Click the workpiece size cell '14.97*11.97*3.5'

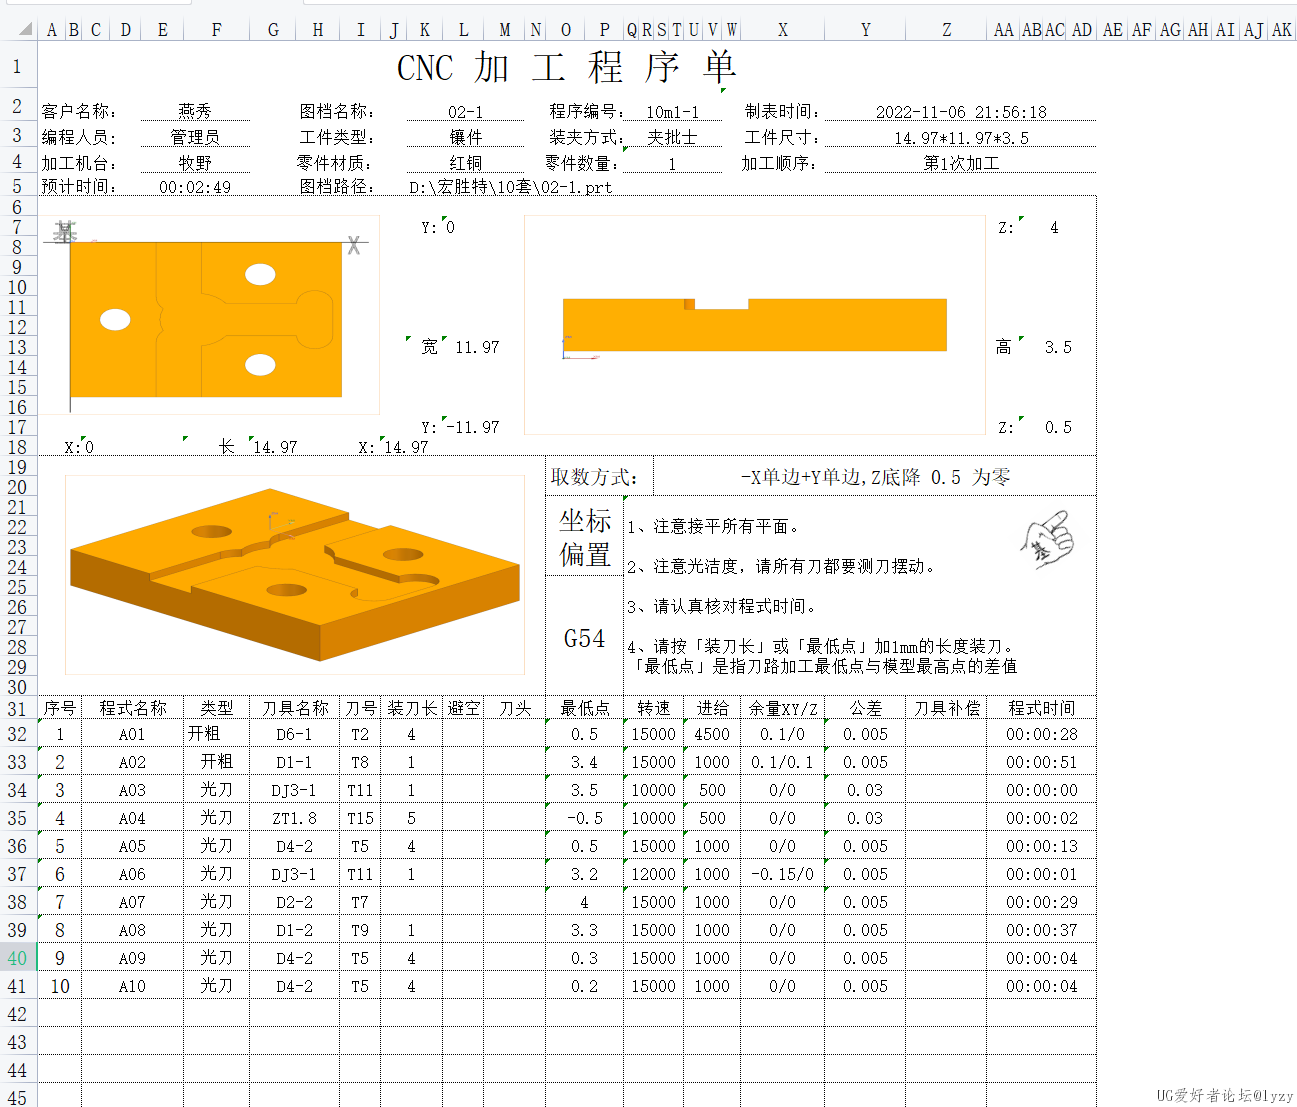pyautogui.click(x=961, y=138)
